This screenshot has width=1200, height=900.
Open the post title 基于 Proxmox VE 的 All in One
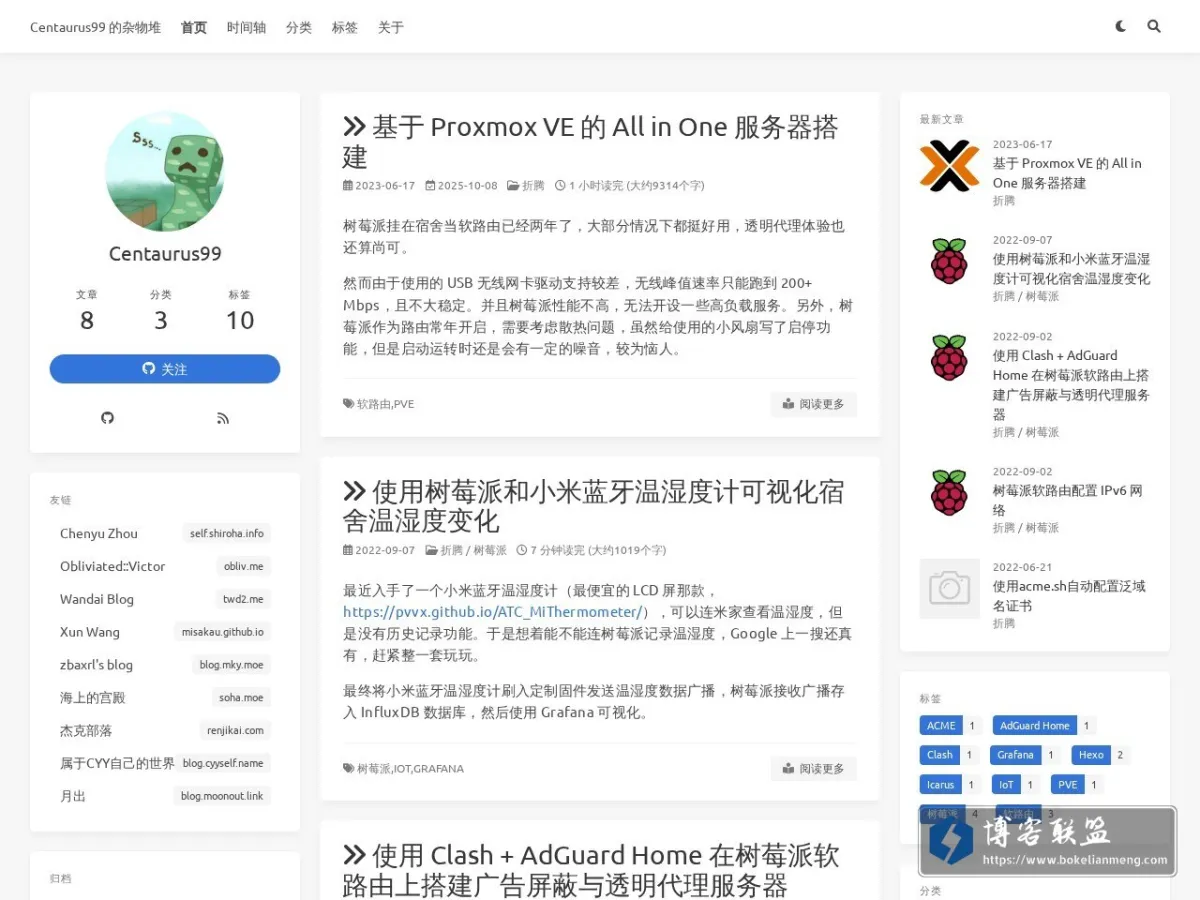click(590, 142)
